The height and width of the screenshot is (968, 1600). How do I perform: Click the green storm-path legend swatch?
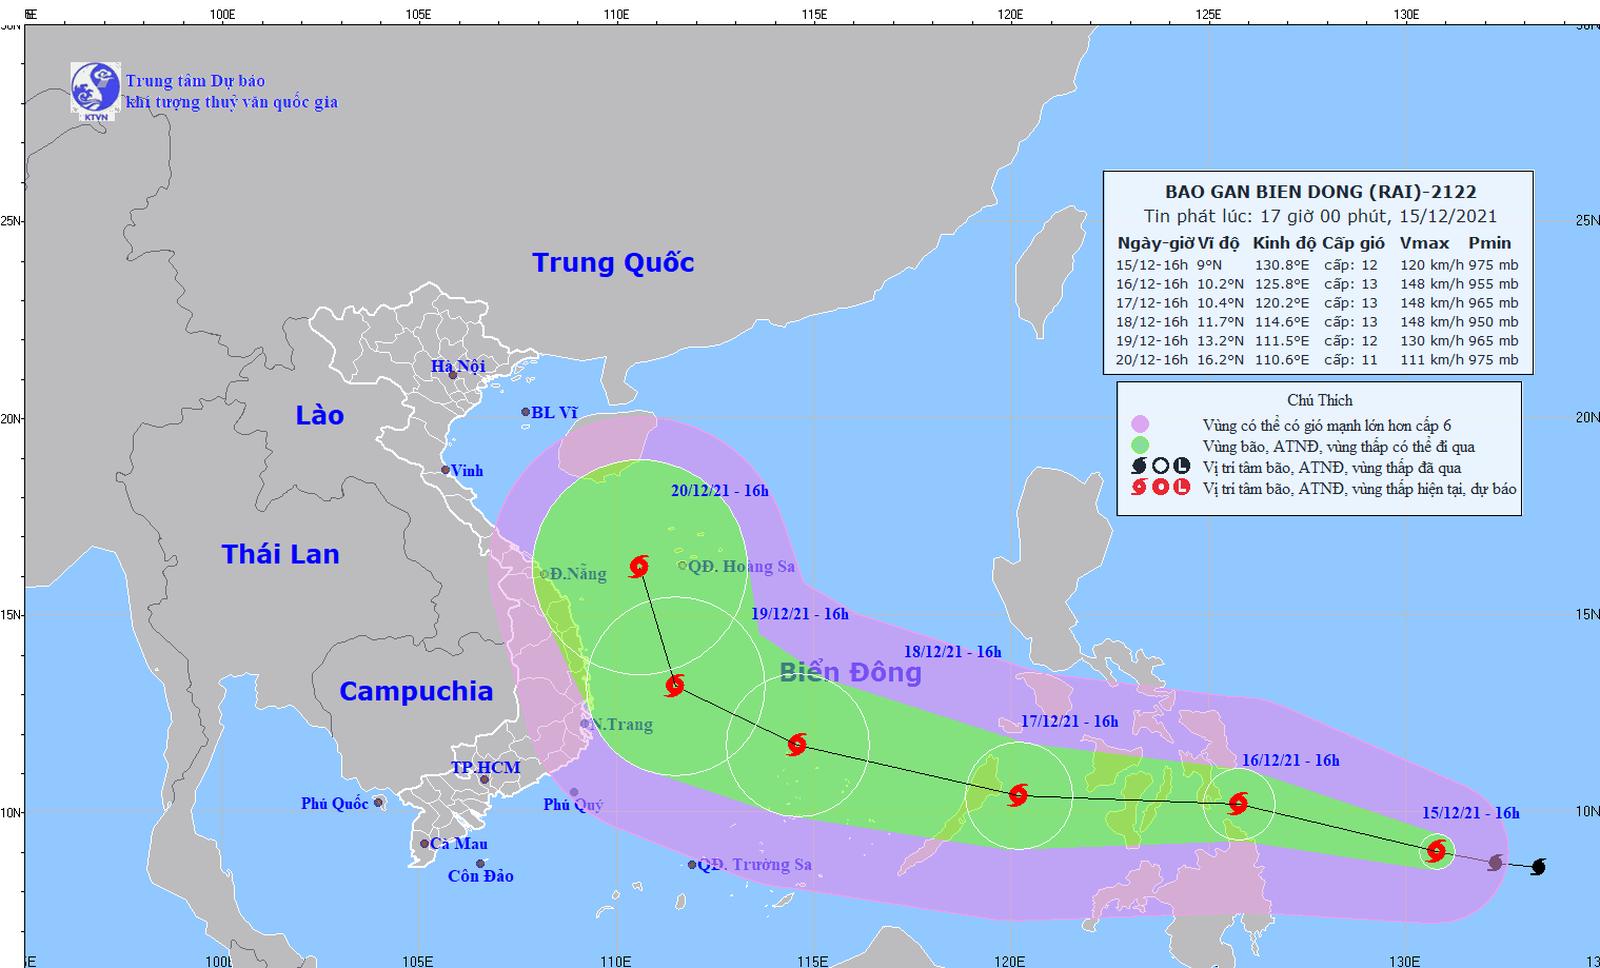point(1139,446)
